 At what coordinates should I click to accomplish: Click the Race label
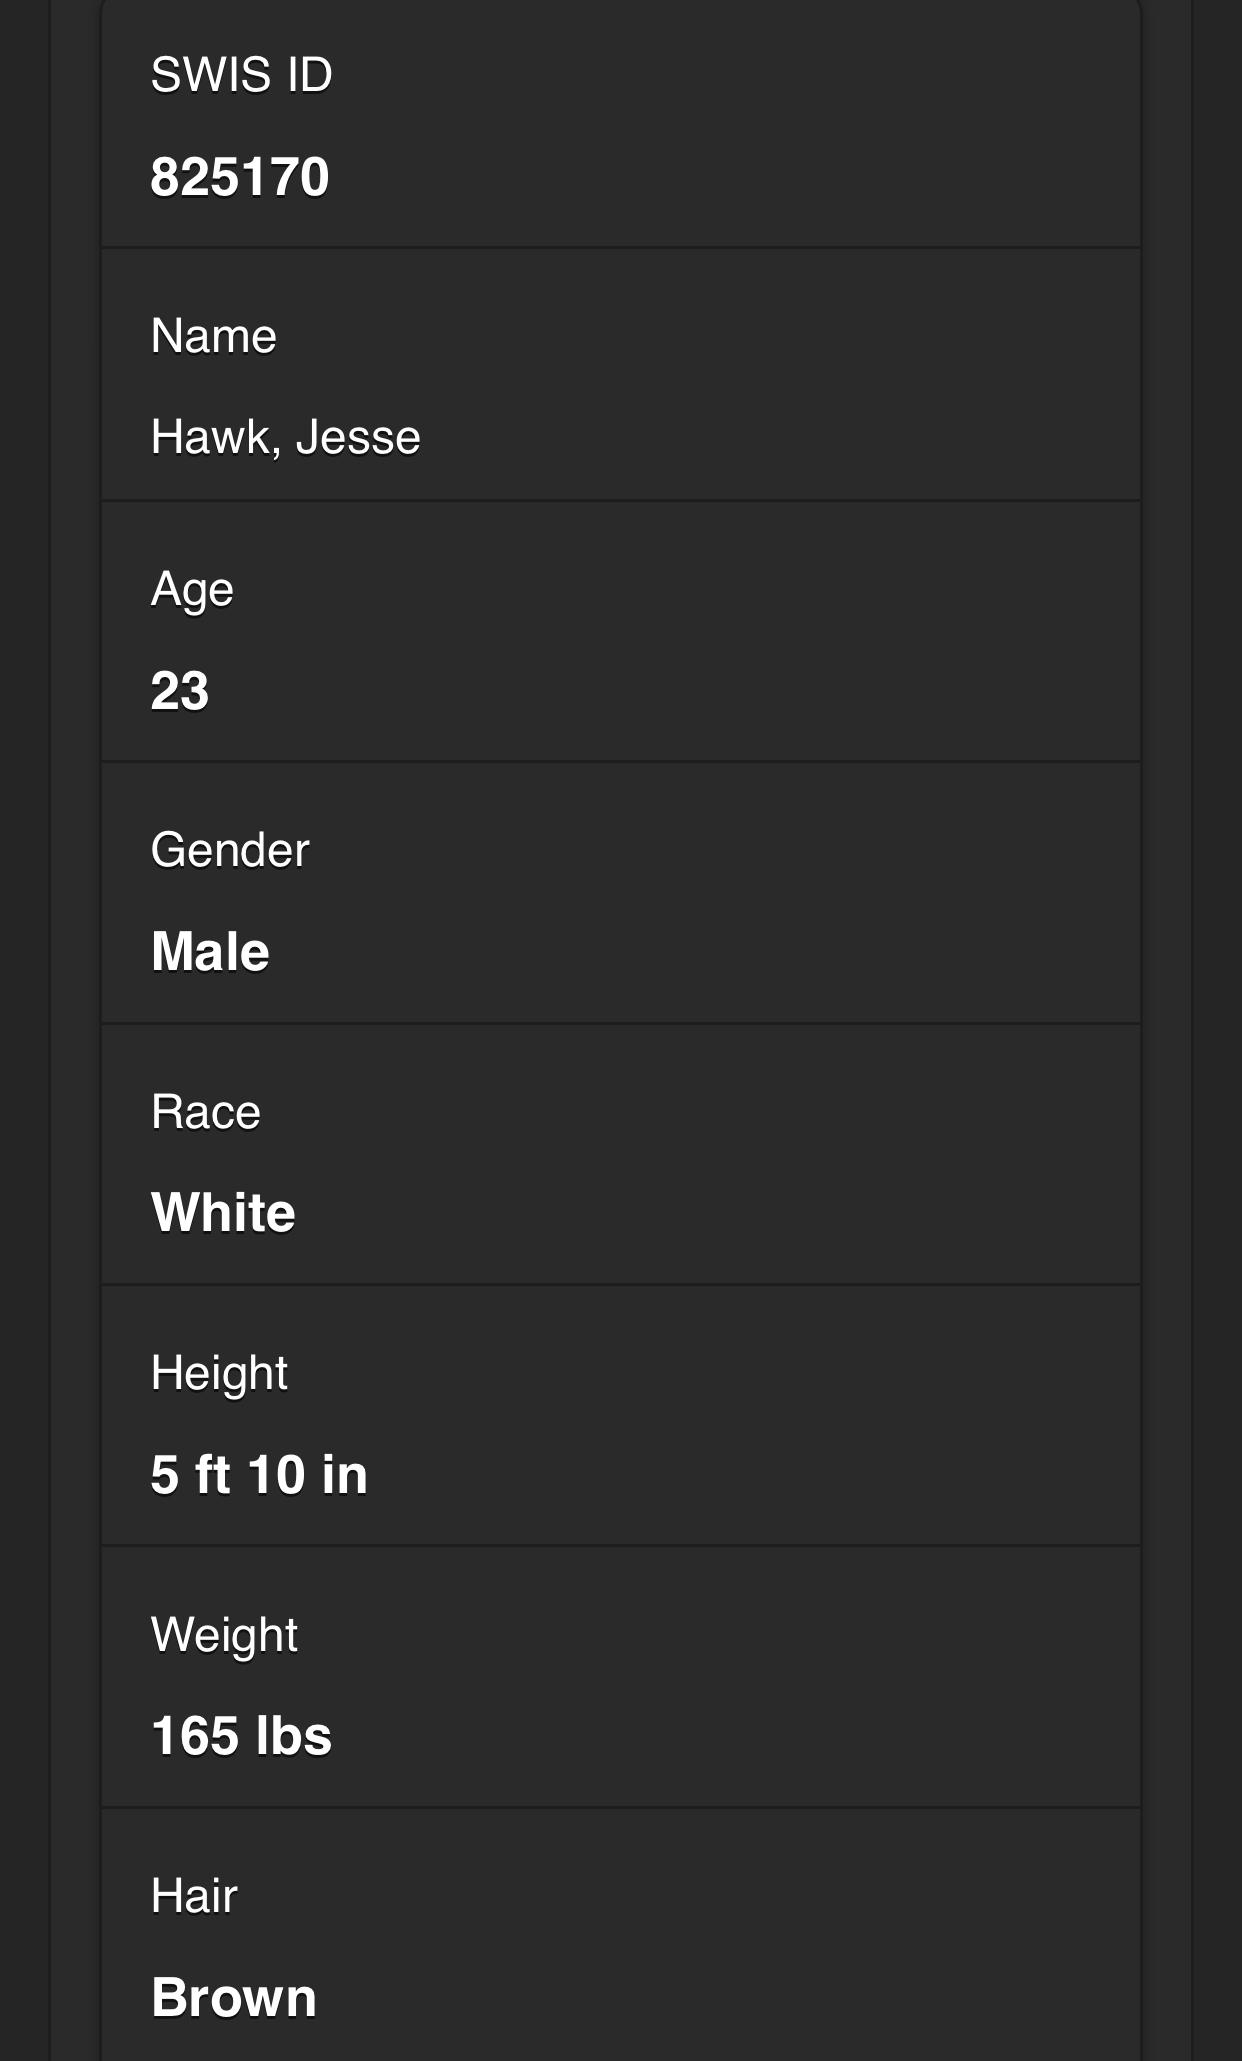coord(206,1112)
